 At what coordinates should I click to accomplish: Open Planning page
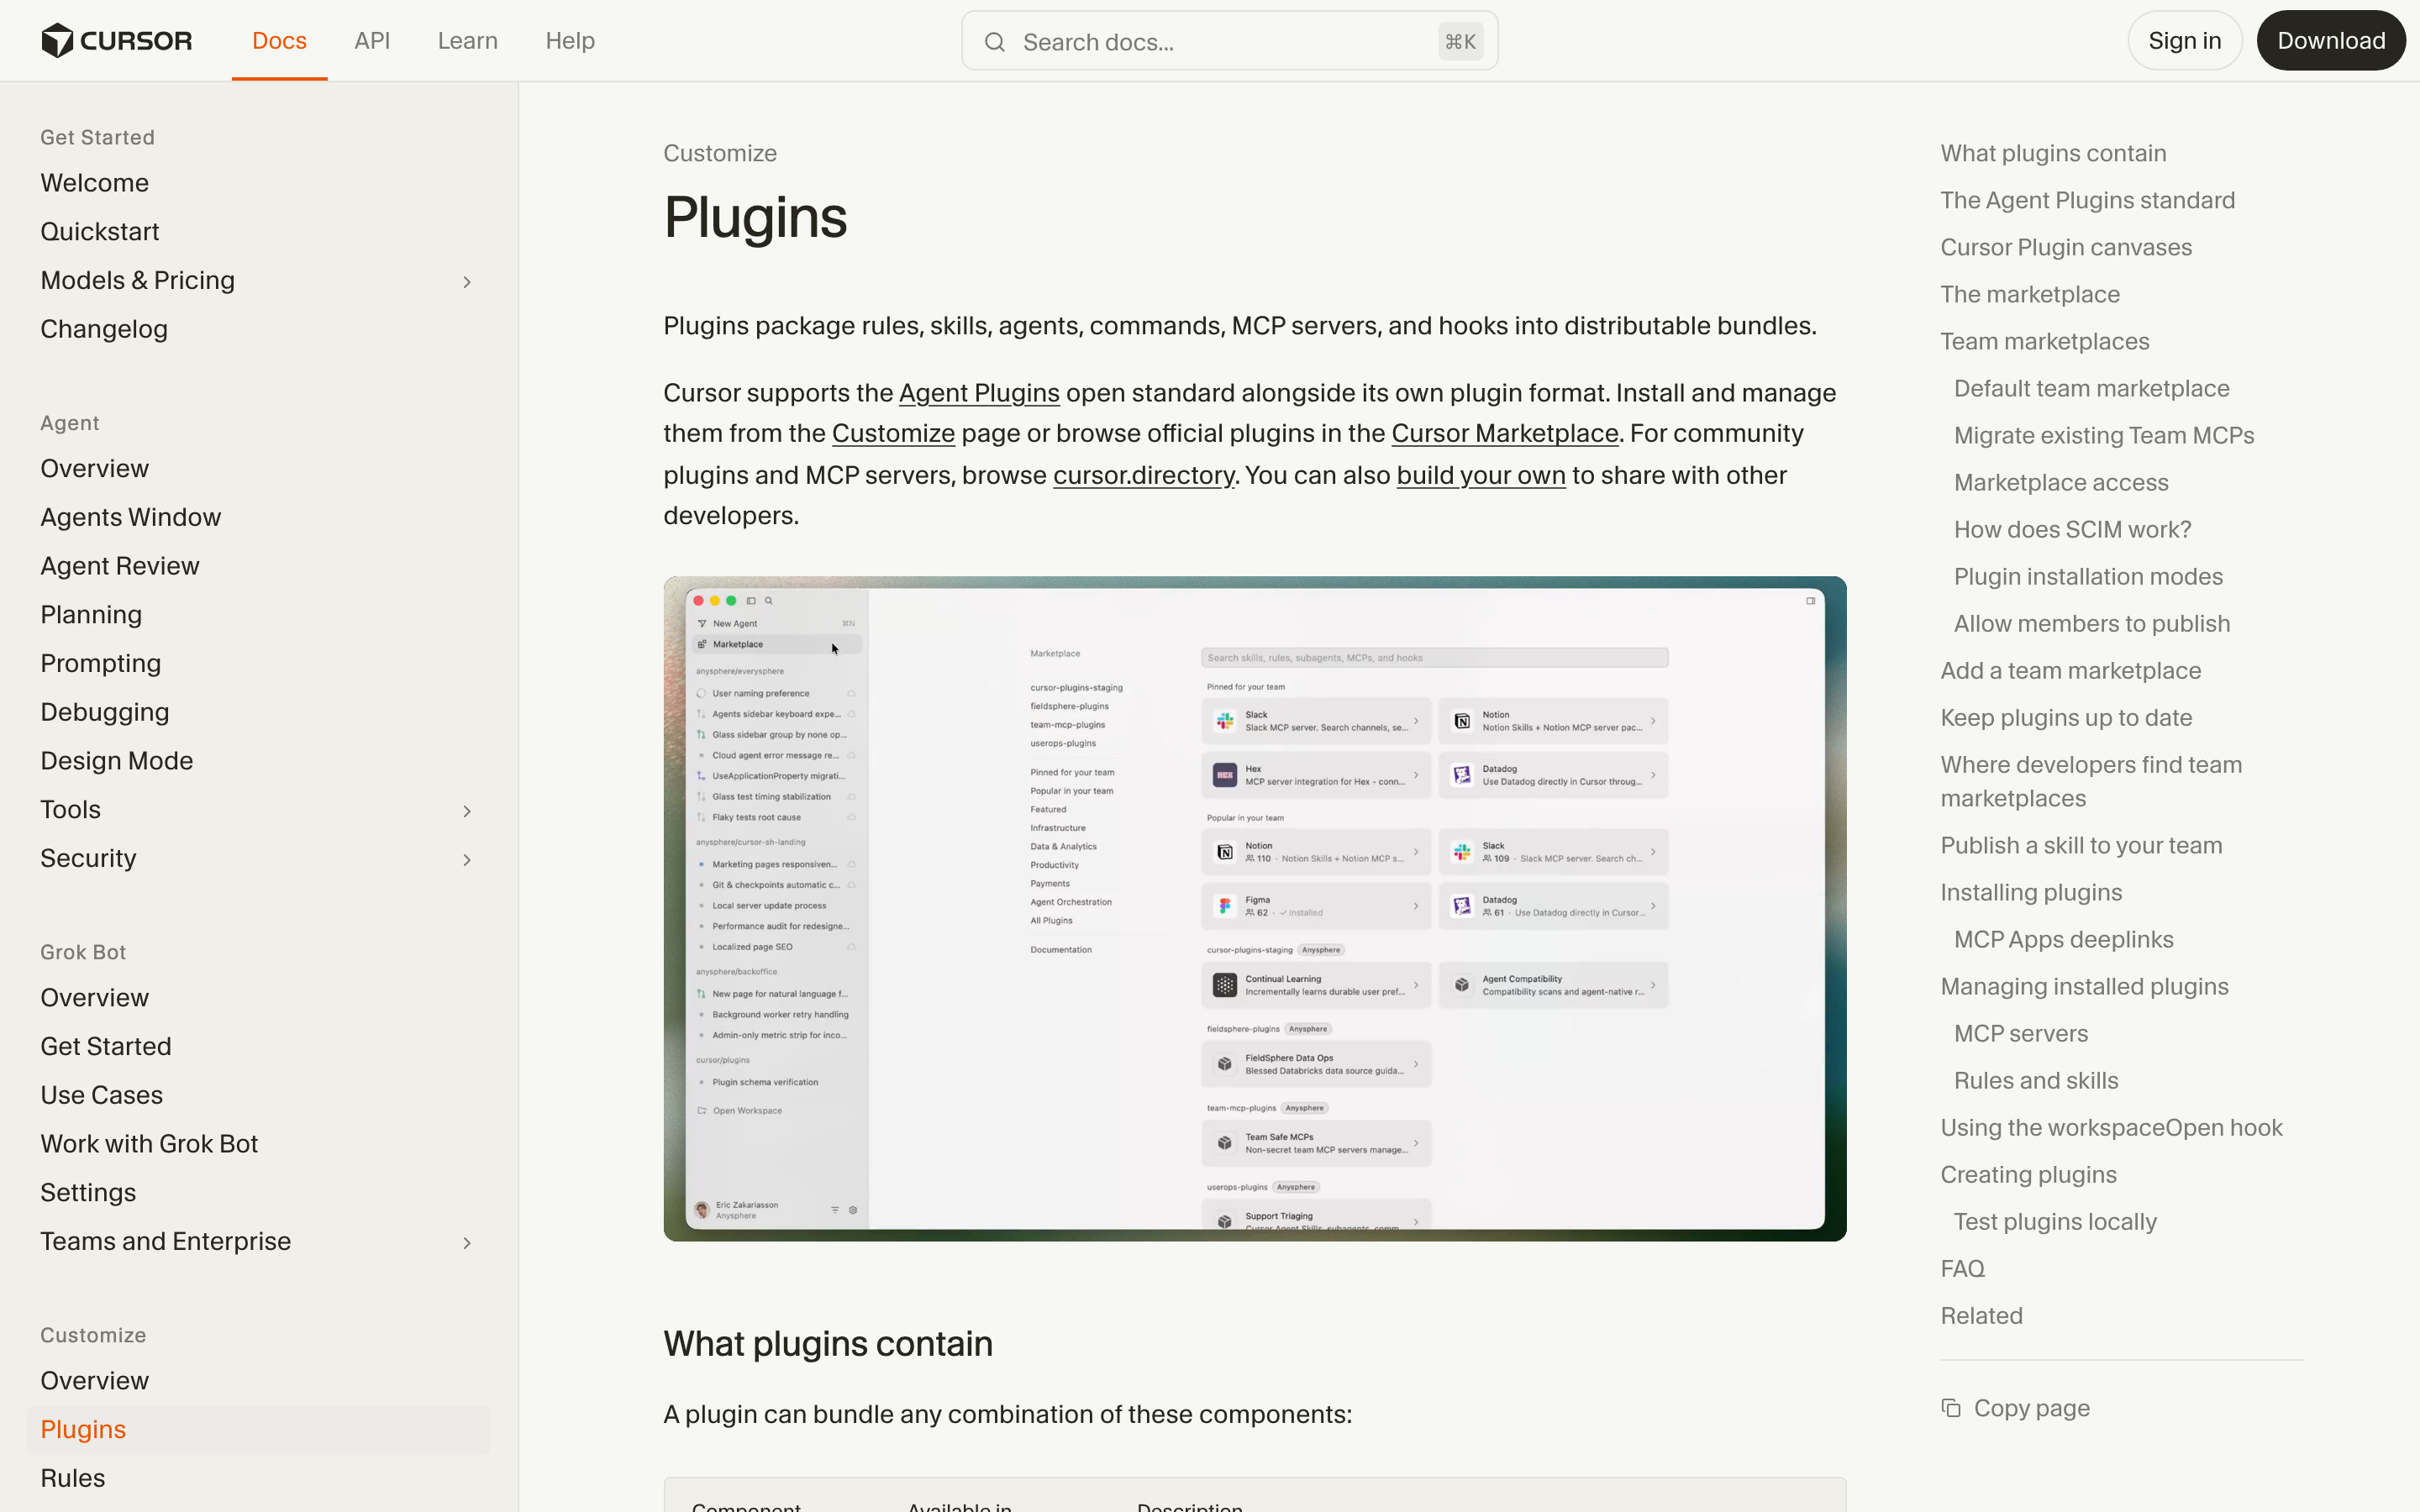pyautogui.click(x=91, y=615)
